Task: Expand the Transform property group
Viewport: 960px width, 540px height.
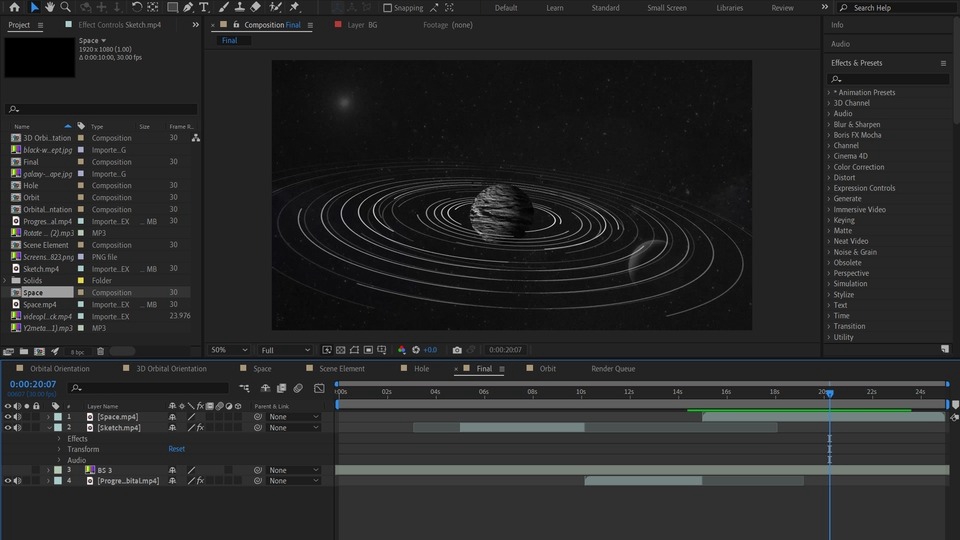Action: pyautogui.click(x=59, y=449)
